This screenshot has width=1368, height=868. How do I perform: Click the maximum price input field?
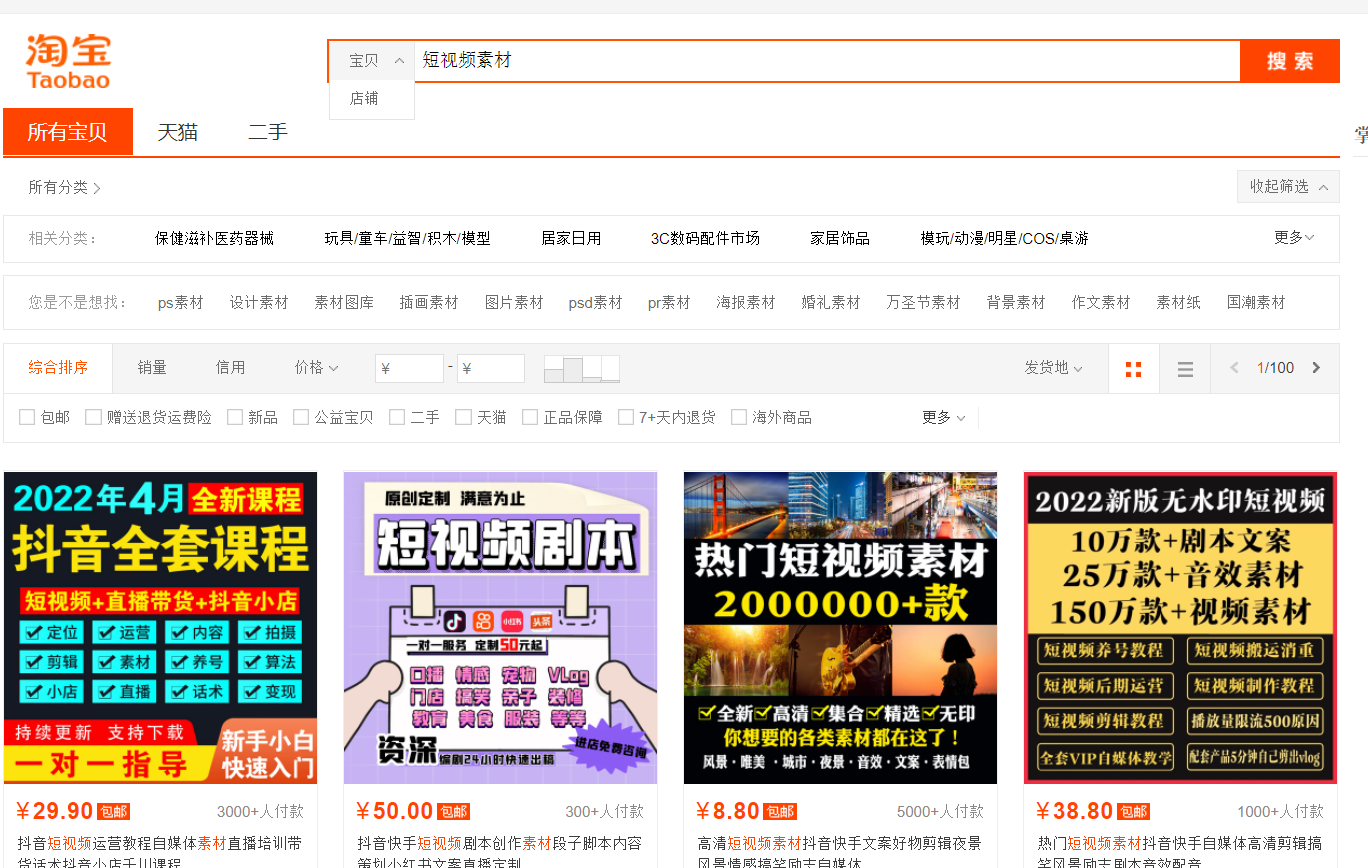491,368
